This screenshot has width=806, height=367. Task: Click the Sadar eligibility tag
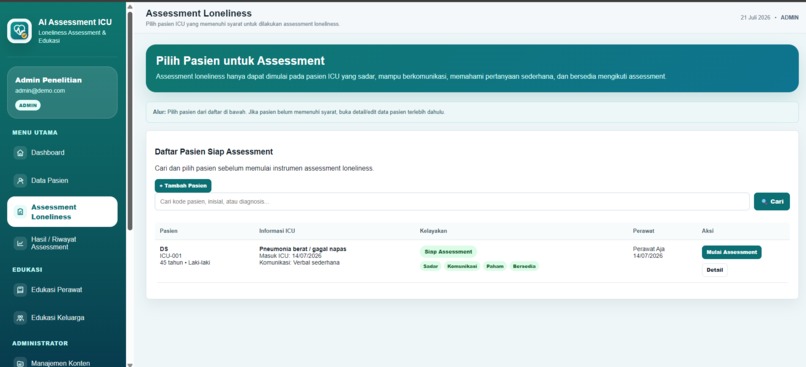coord(430,266)
